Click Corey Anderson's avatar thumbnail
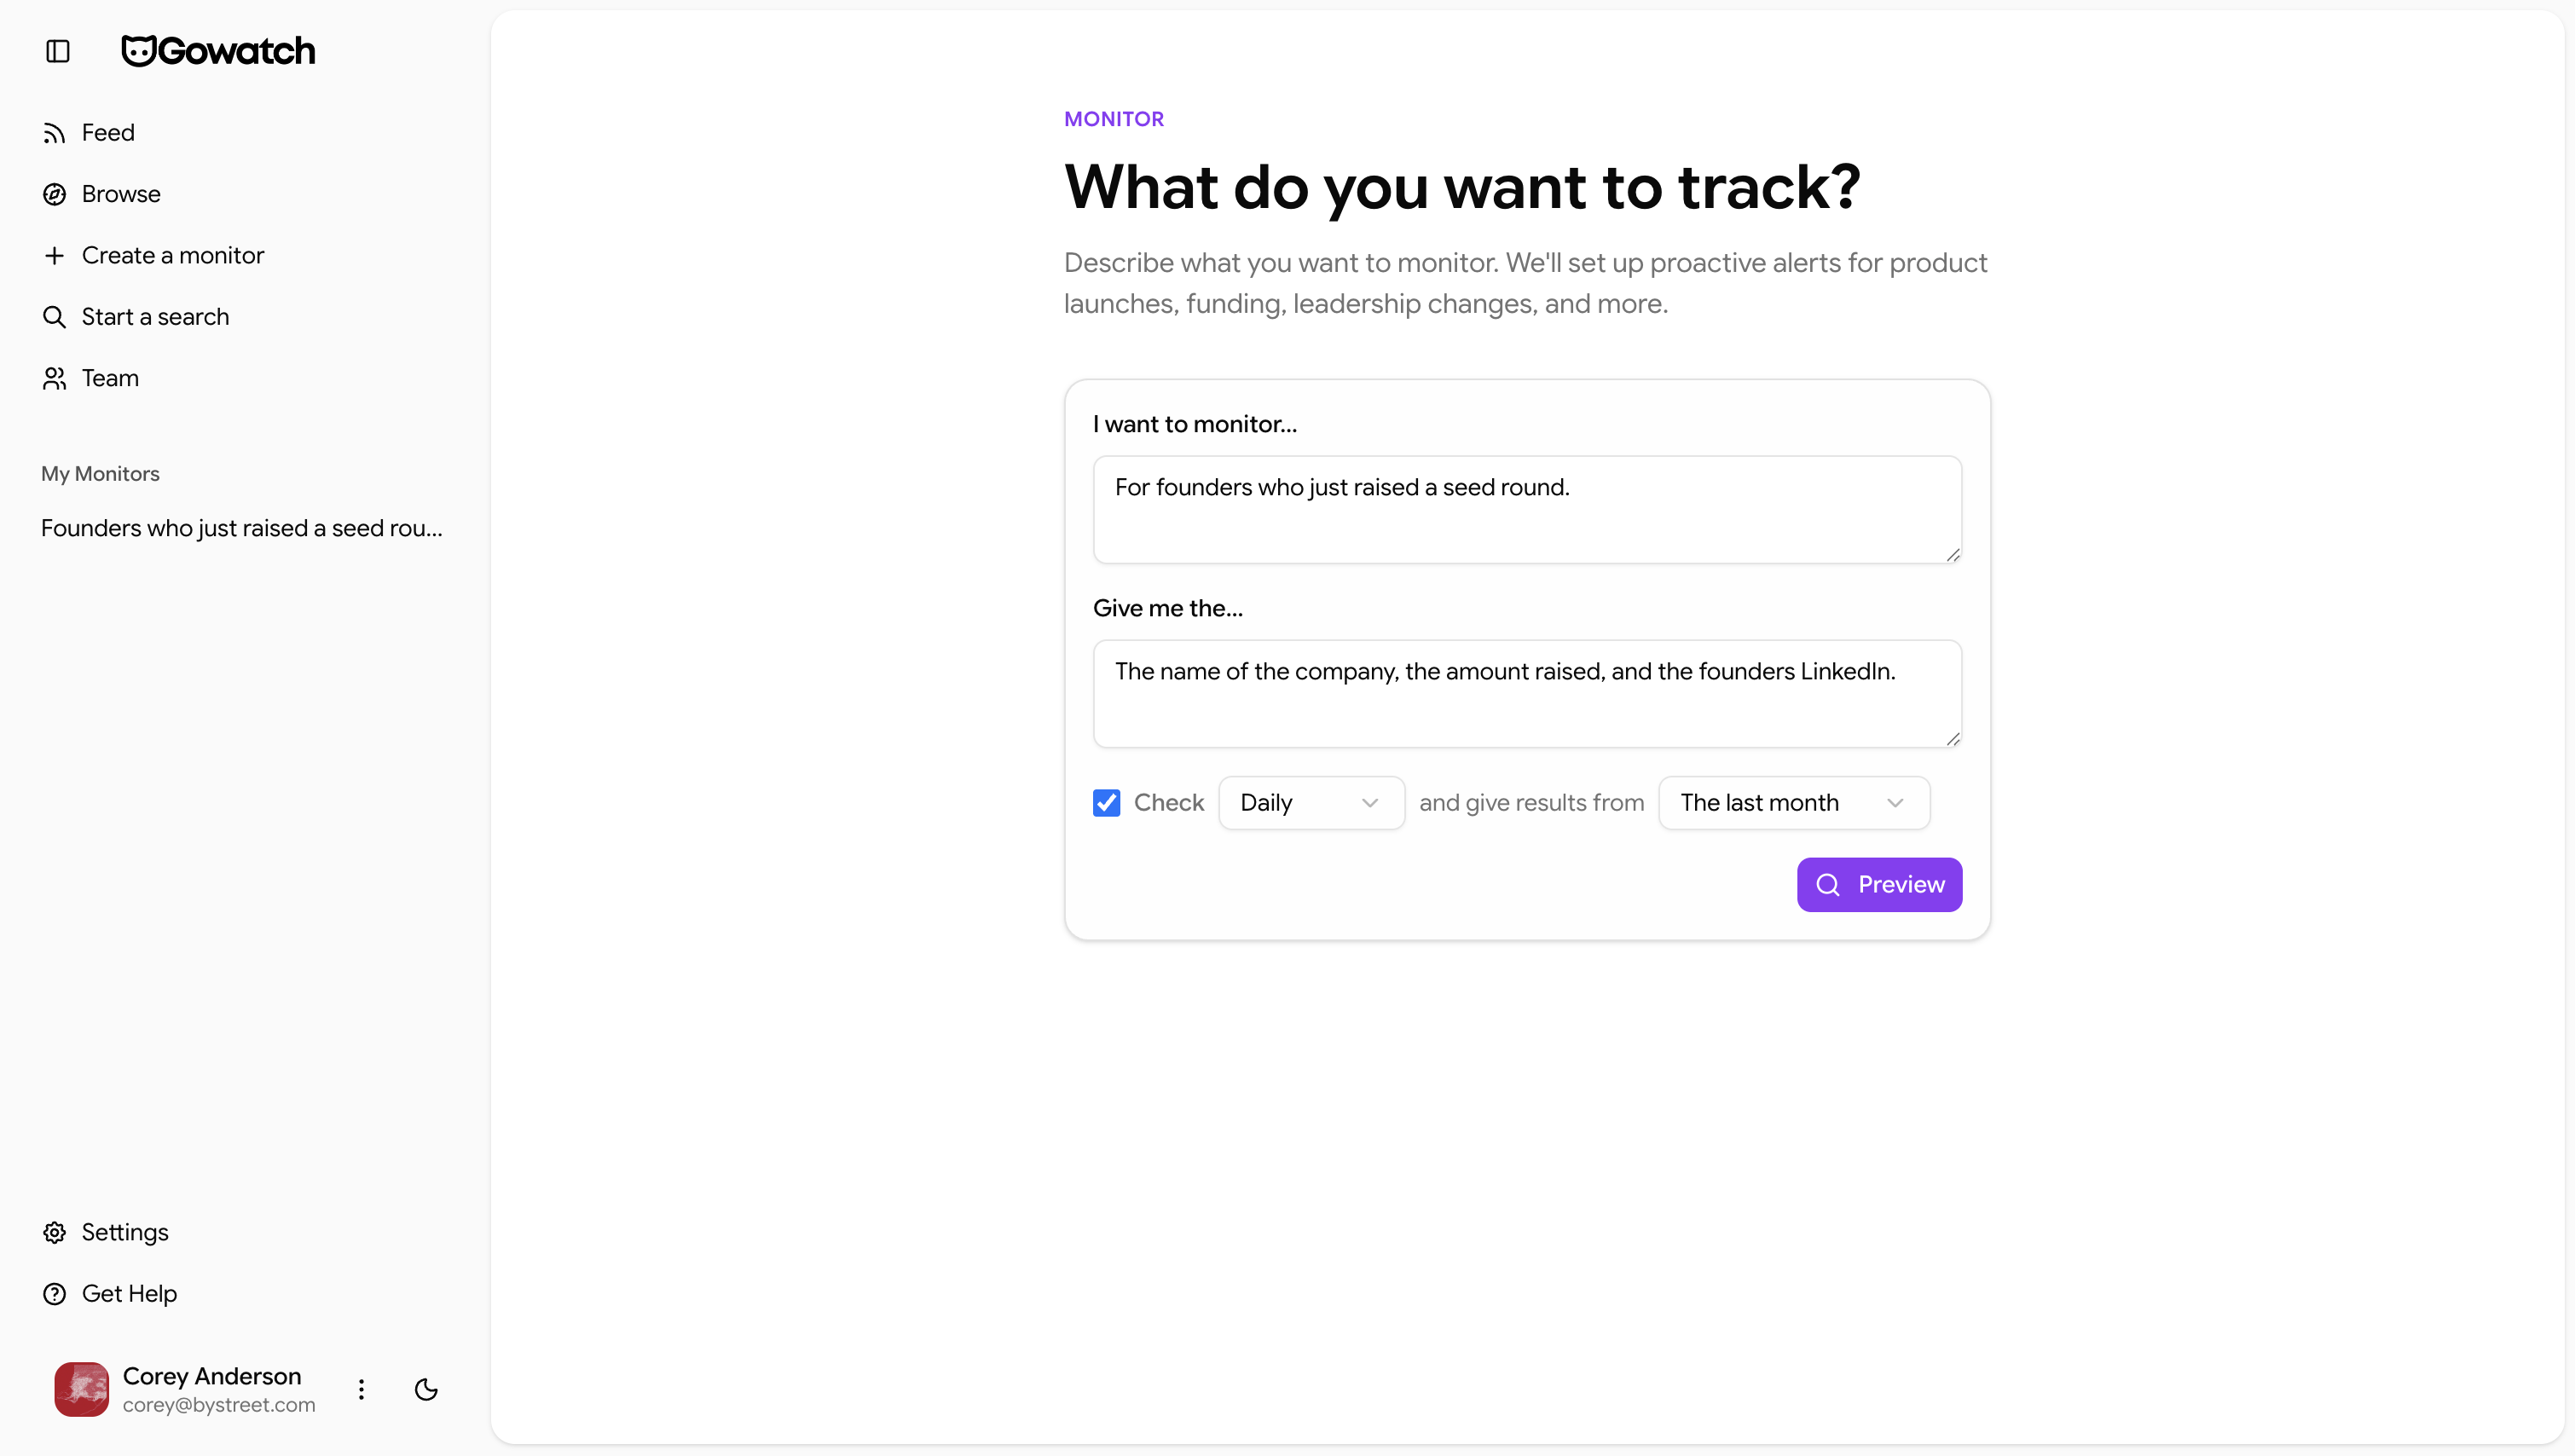 pos(81,1389)
